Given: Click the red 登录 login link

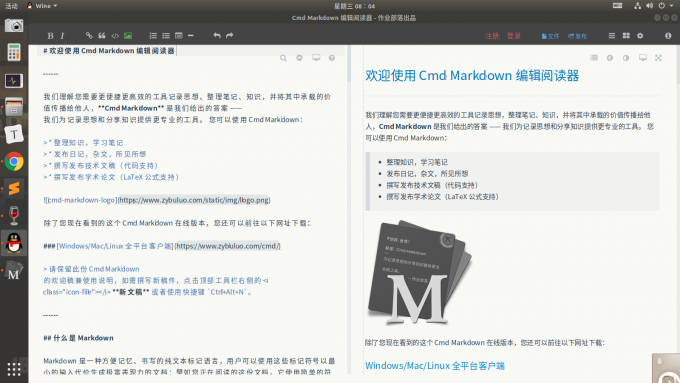Looking at the screenshot, I should (514, 36).
